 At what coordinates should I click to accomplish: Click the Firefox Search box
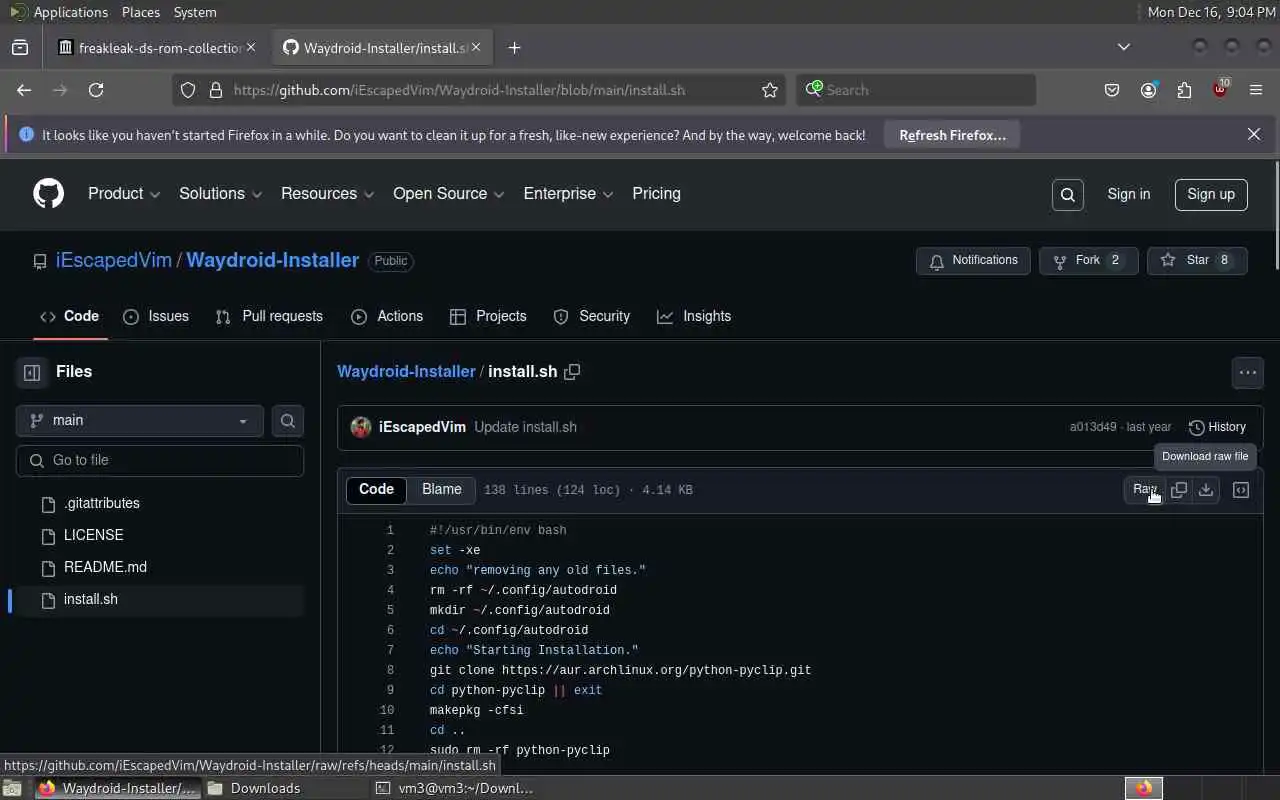tap(916, 90)
